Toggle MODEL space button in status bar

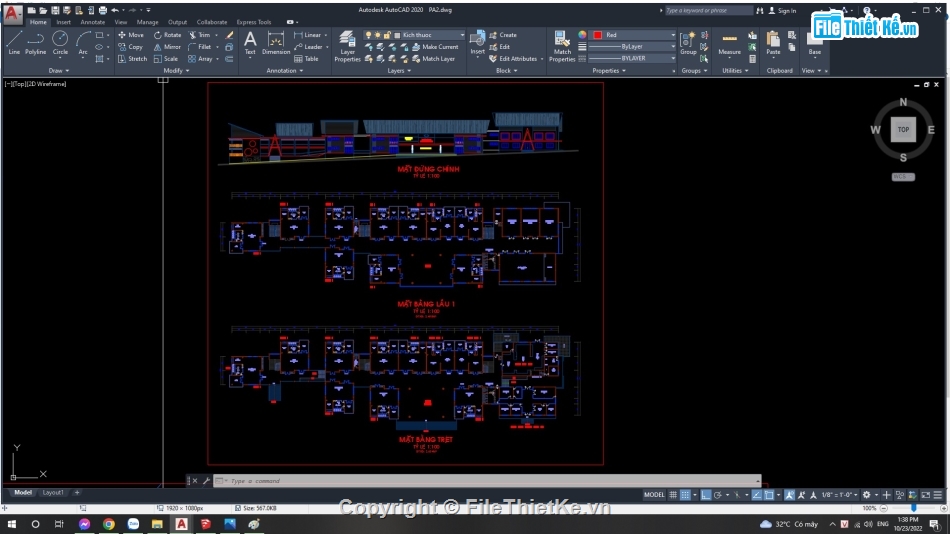(x=654, y=495)
